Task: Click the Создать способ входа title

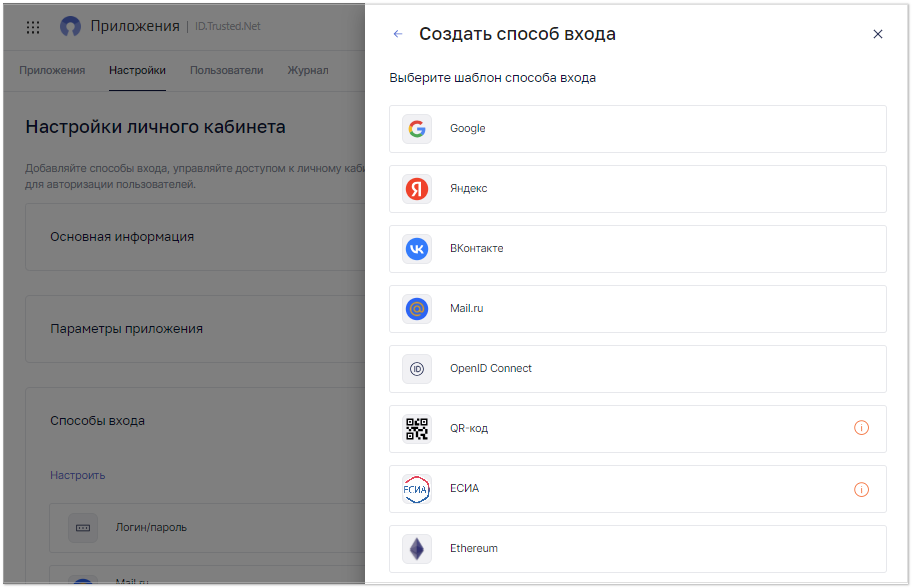Action: click(x=517, y=34)
